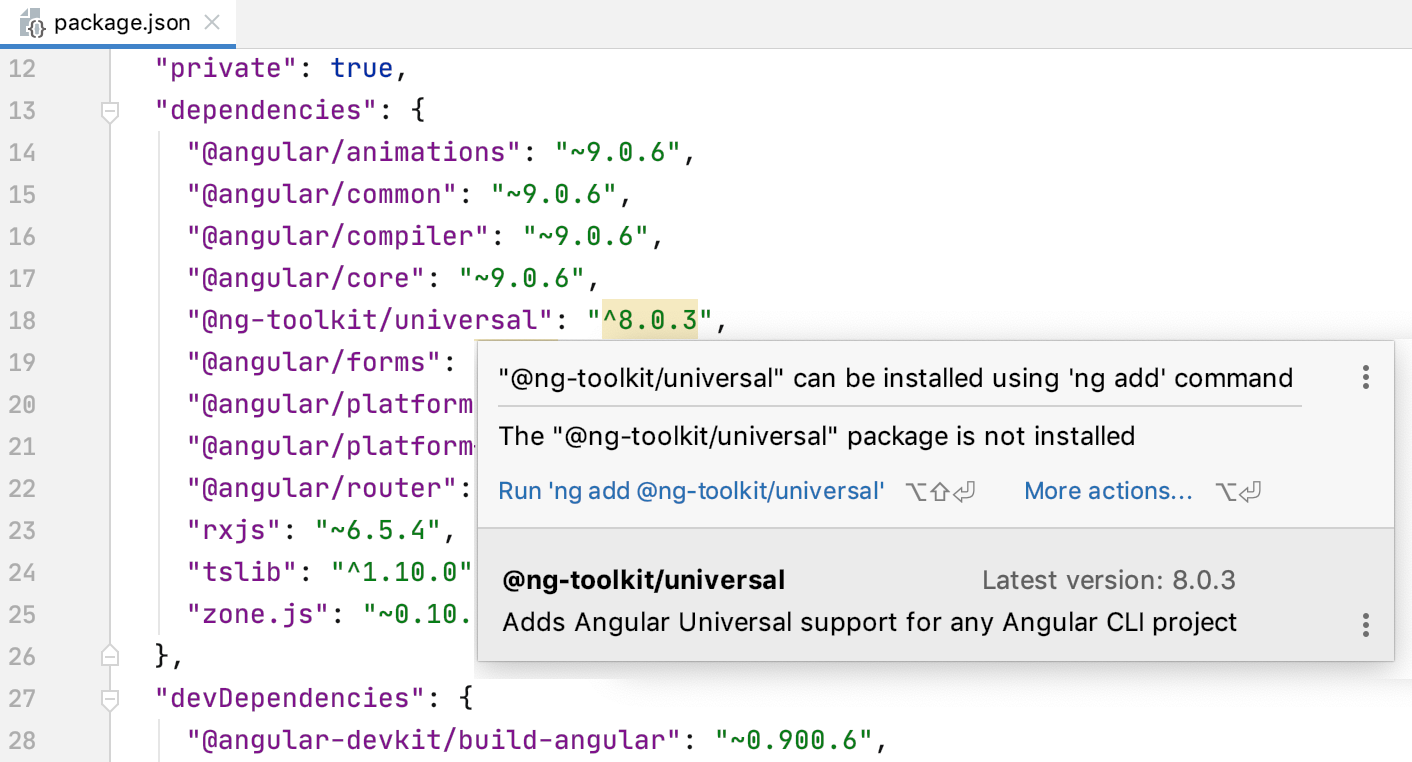This screenshot has height=762, width=1412.
Task: Click the "@angular/animations" dependency key
Action: click(x=353, y=152)
